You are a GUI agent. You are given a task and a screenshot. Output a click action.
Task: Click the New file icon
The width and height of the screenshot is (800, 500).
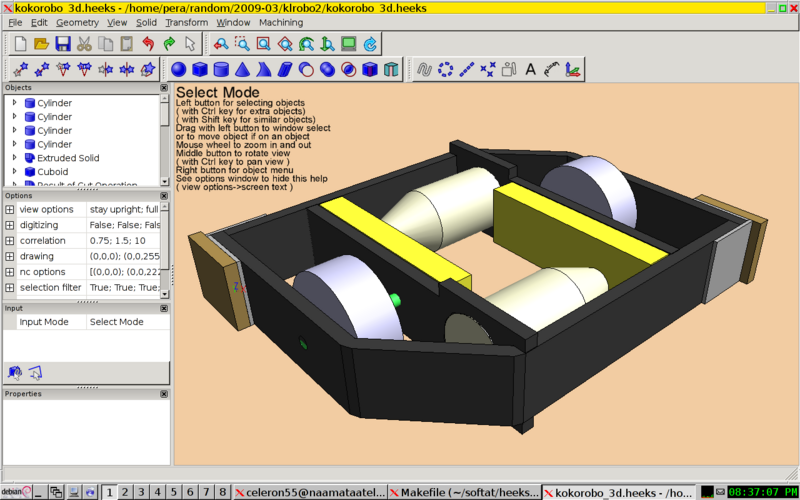click(x=20, y=44)
